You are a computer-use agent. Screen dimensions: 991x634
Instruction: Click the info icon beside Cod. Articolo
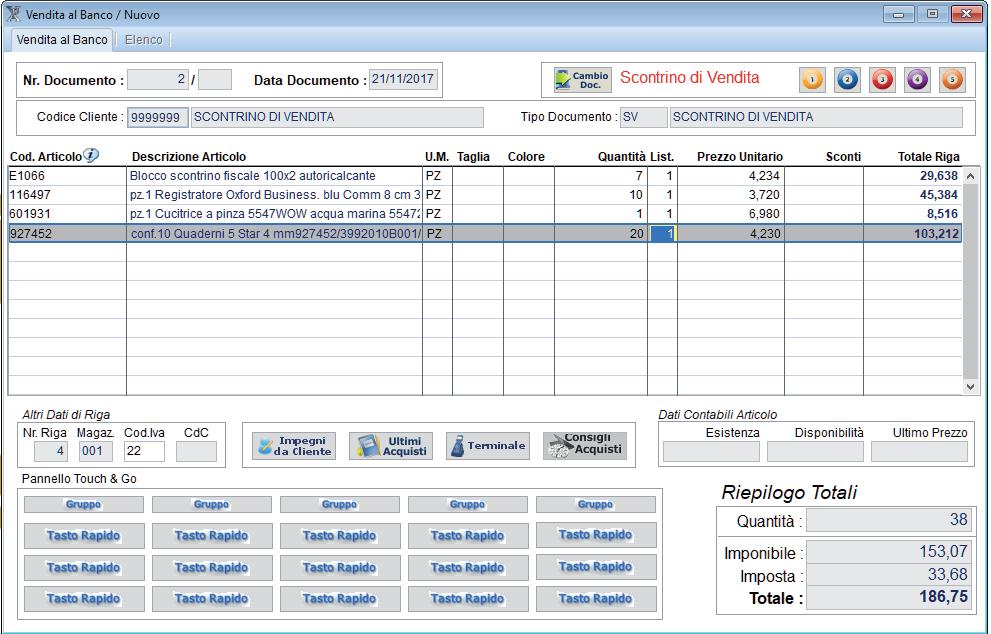tap(92, 155)
